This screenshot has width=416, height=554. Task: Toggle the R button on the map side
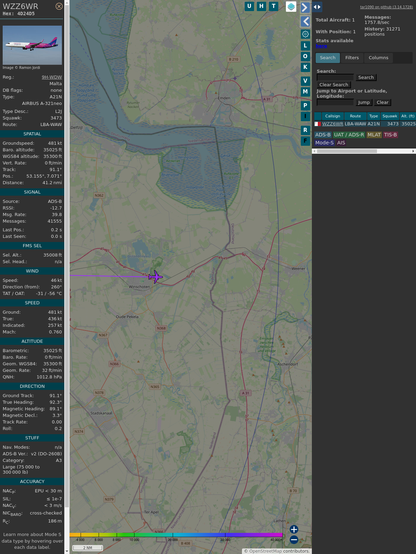pyautogui.click(x=305, y=130)
